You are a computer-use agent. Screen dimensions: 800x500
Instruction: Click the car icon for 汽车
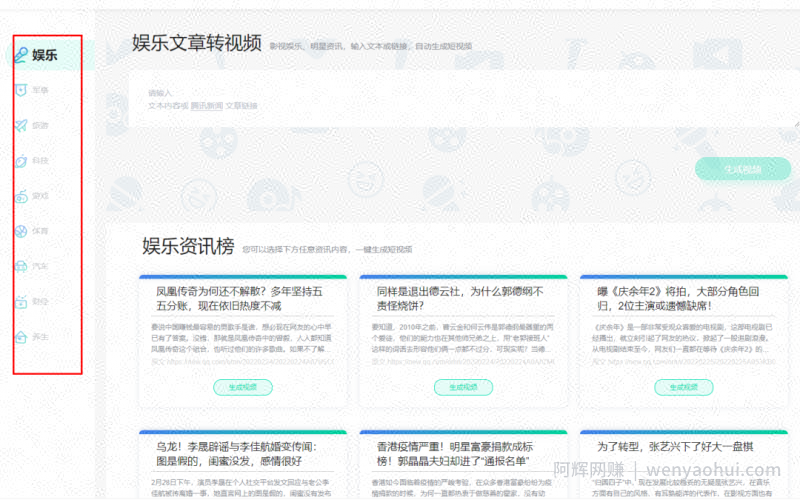(21, 266)
